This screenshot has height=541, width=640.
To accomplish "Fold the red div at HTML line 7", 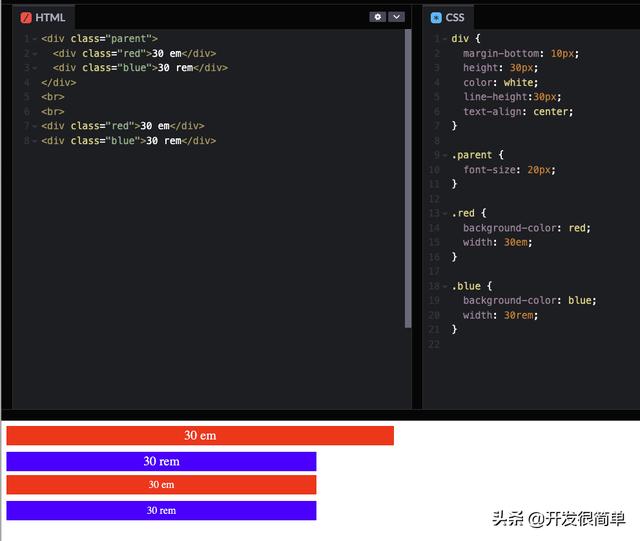I will click(x=35, y=126).
